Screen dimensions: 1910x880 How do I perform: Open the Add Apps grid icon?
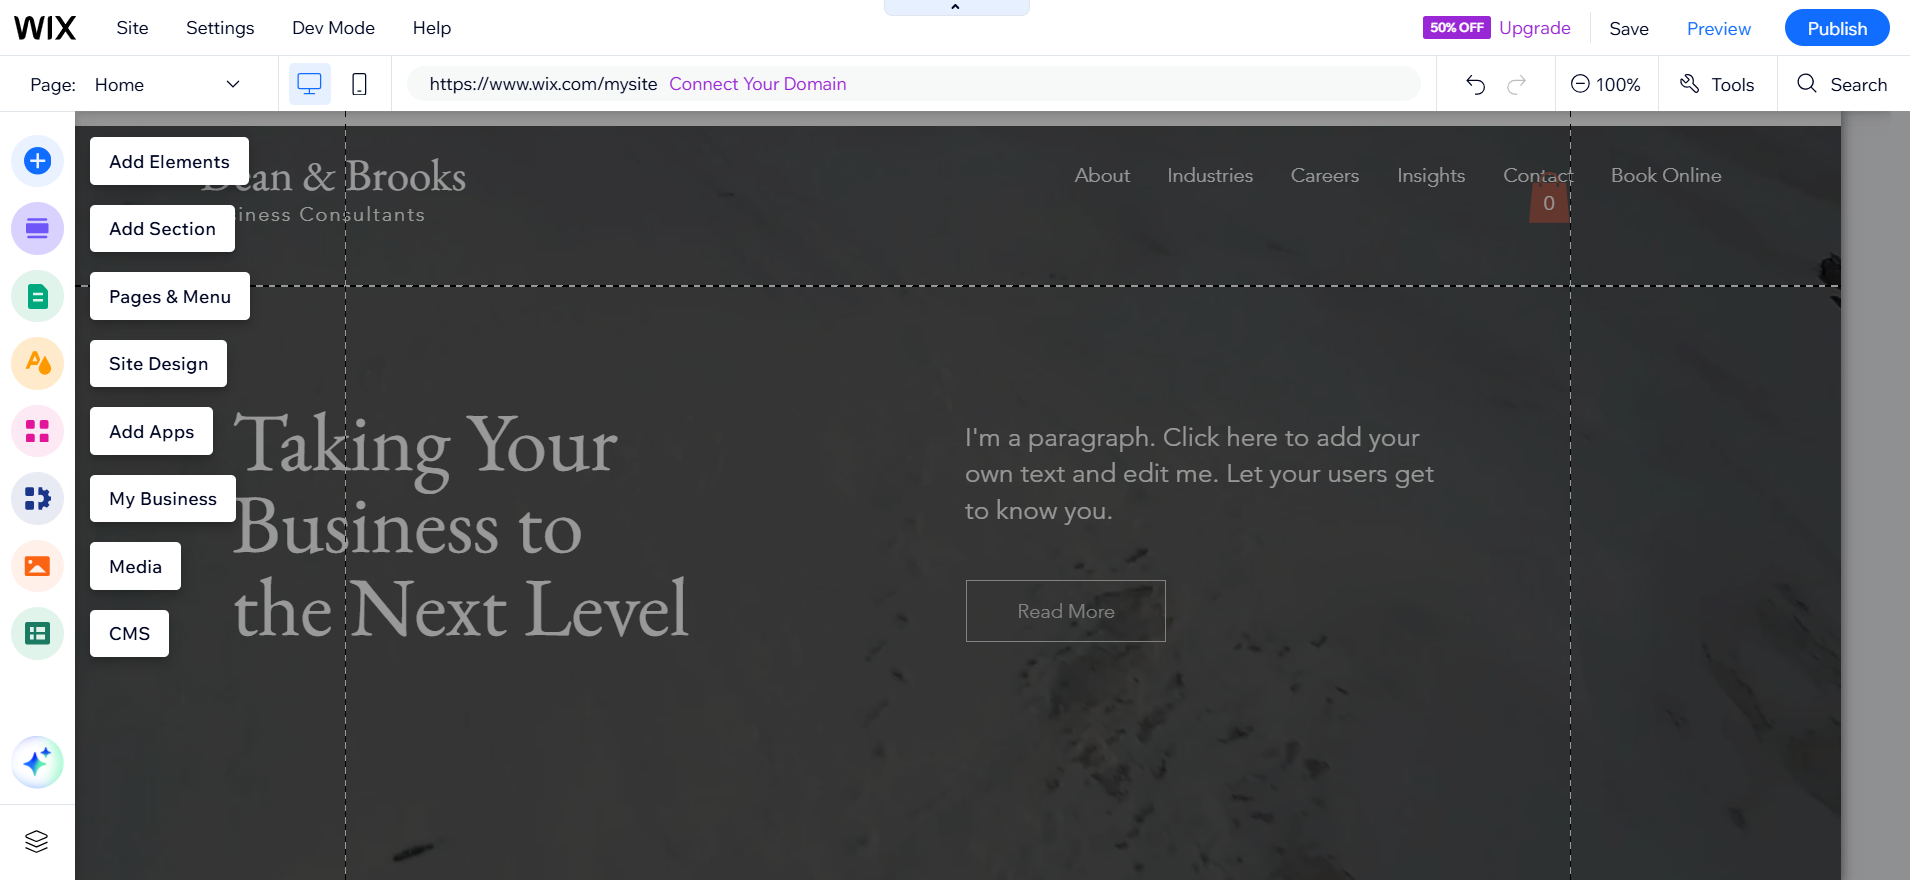click(37, 431)
